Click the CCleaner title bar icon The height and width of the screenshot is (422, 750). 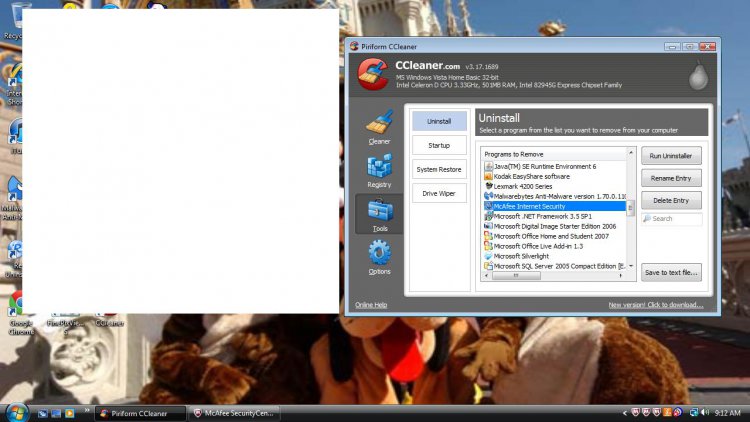(354, 46)
